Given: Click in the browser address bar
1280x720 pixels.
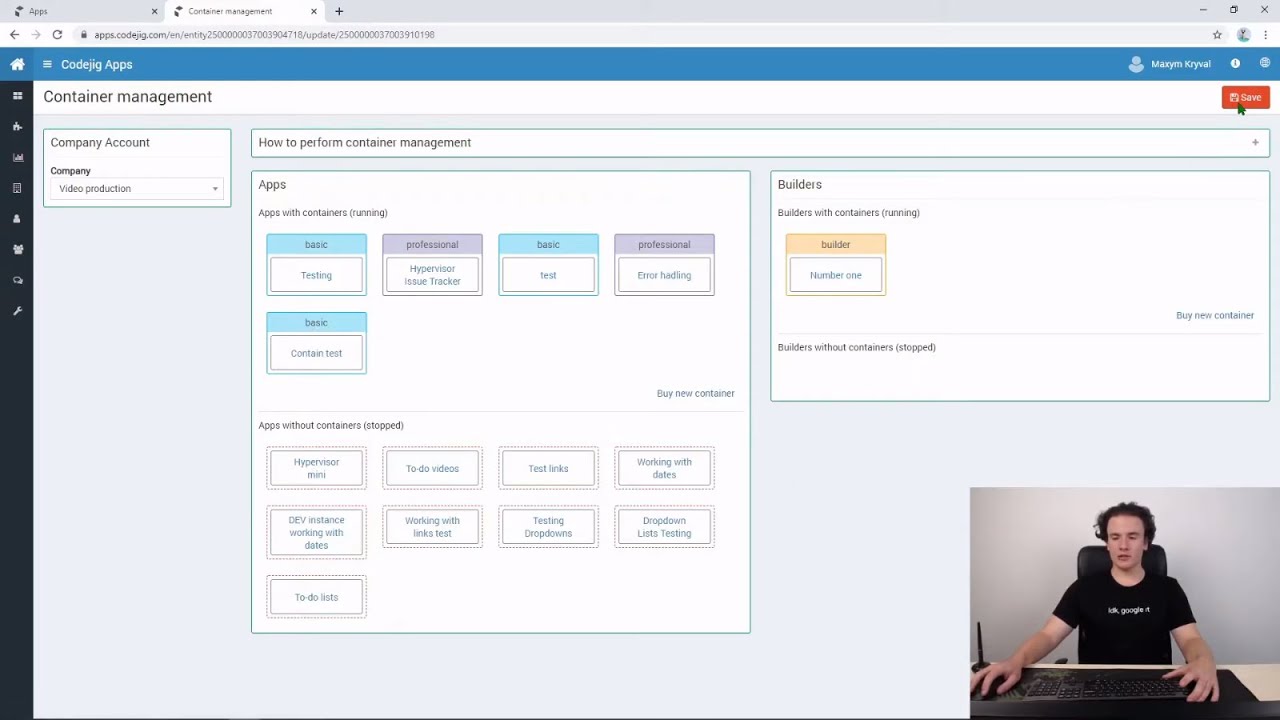Looking at the screenshot, I should [640, 34].
